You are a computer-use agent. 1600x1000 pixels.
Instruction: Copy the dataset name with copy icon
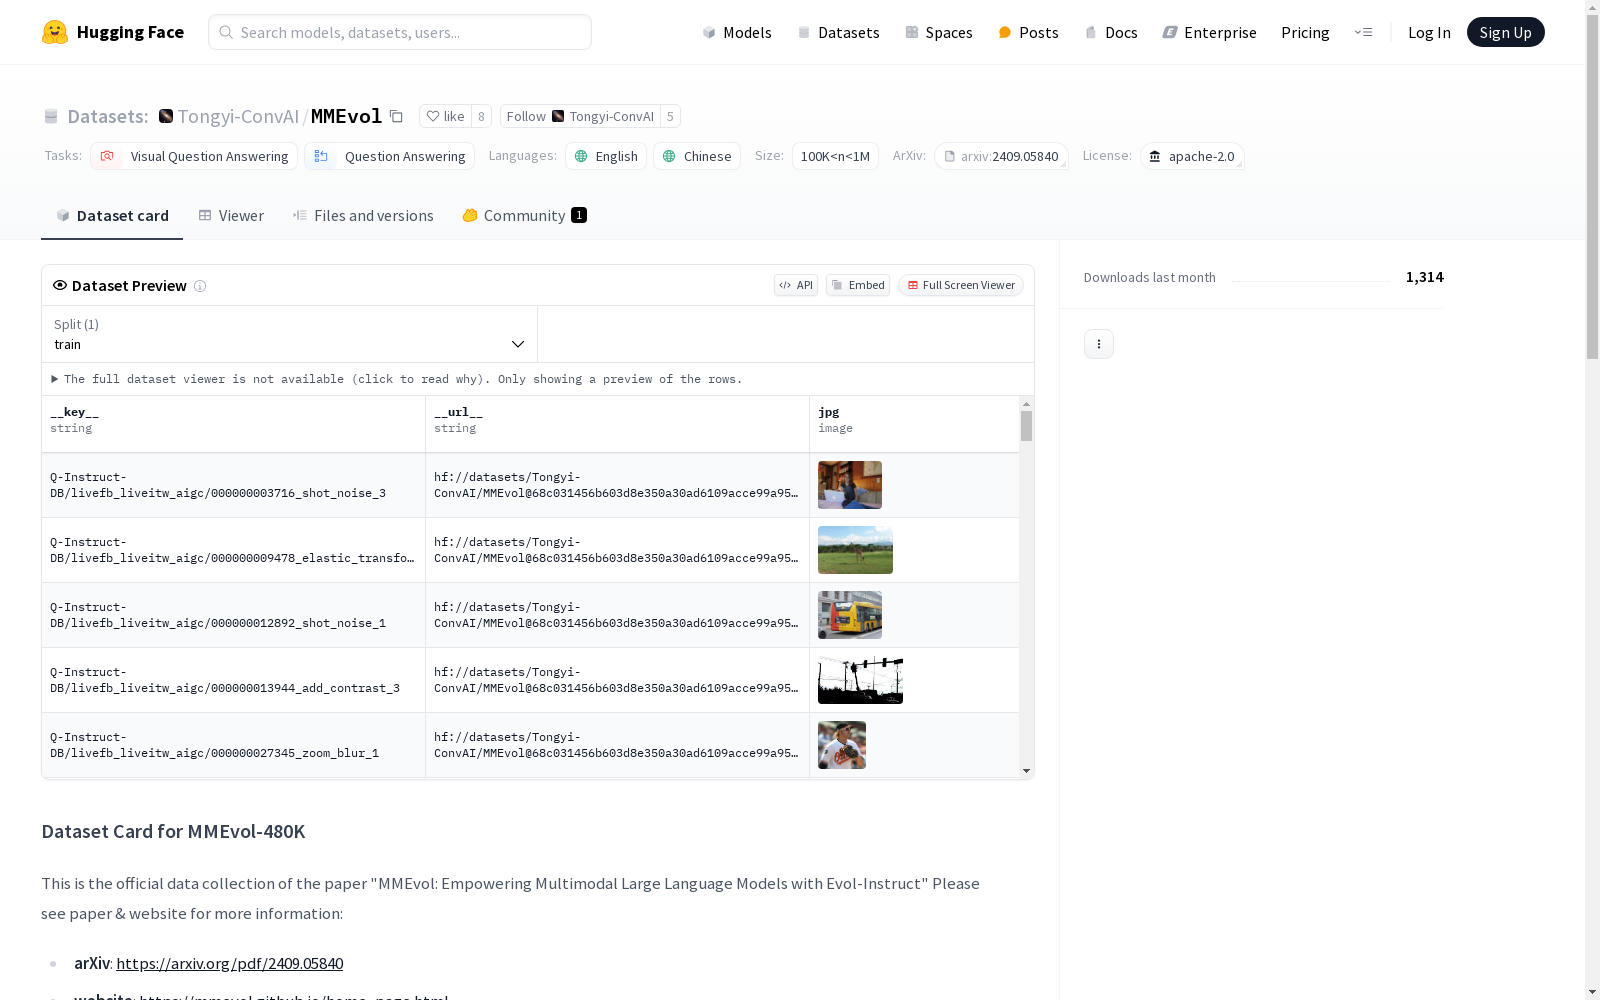coord(396,116)
